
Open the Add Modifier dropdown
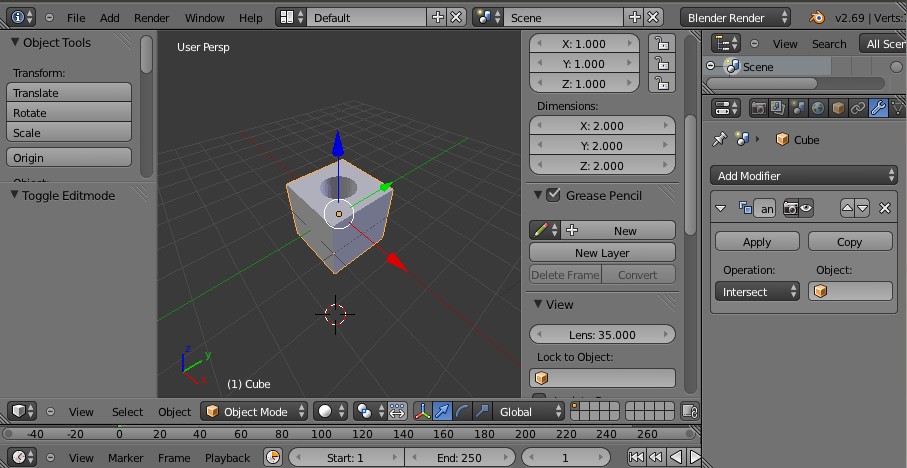tap(803, 175)
